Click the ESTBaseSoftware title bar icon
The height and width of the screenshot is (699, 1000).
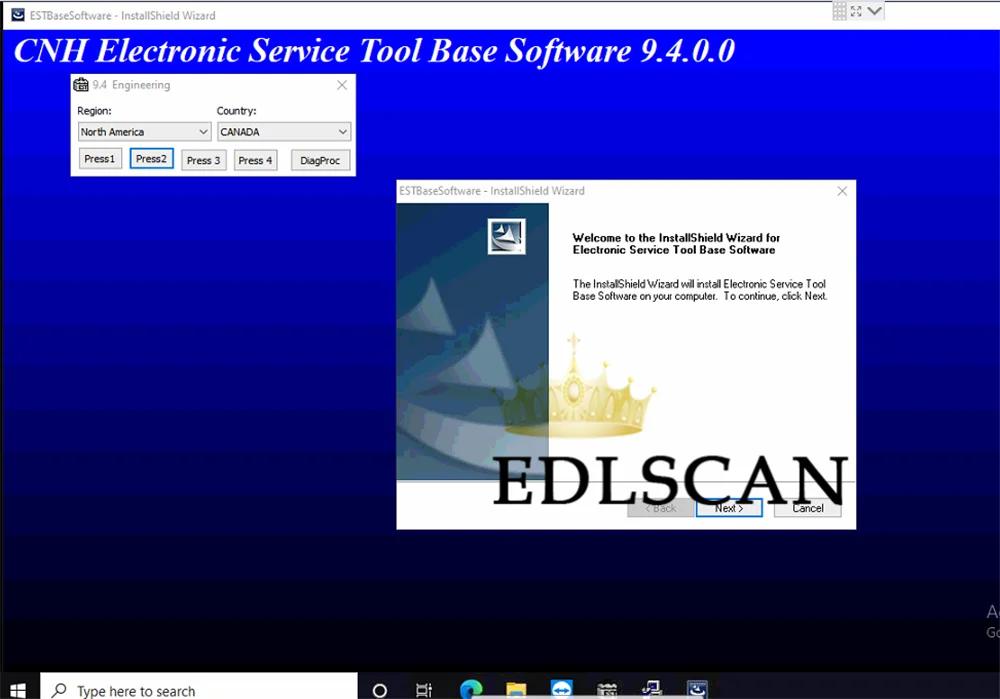pyautogui.click(x=18, y=15)
